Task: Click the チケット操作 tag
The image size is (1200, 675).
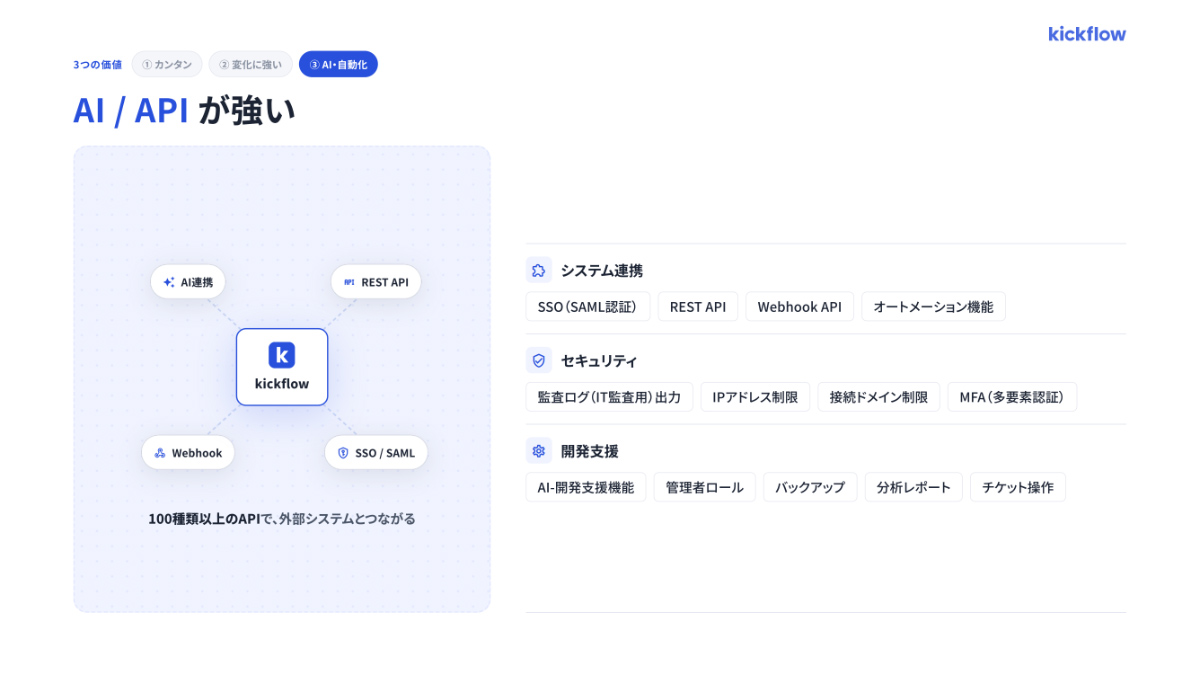Action: (1018, 487)
